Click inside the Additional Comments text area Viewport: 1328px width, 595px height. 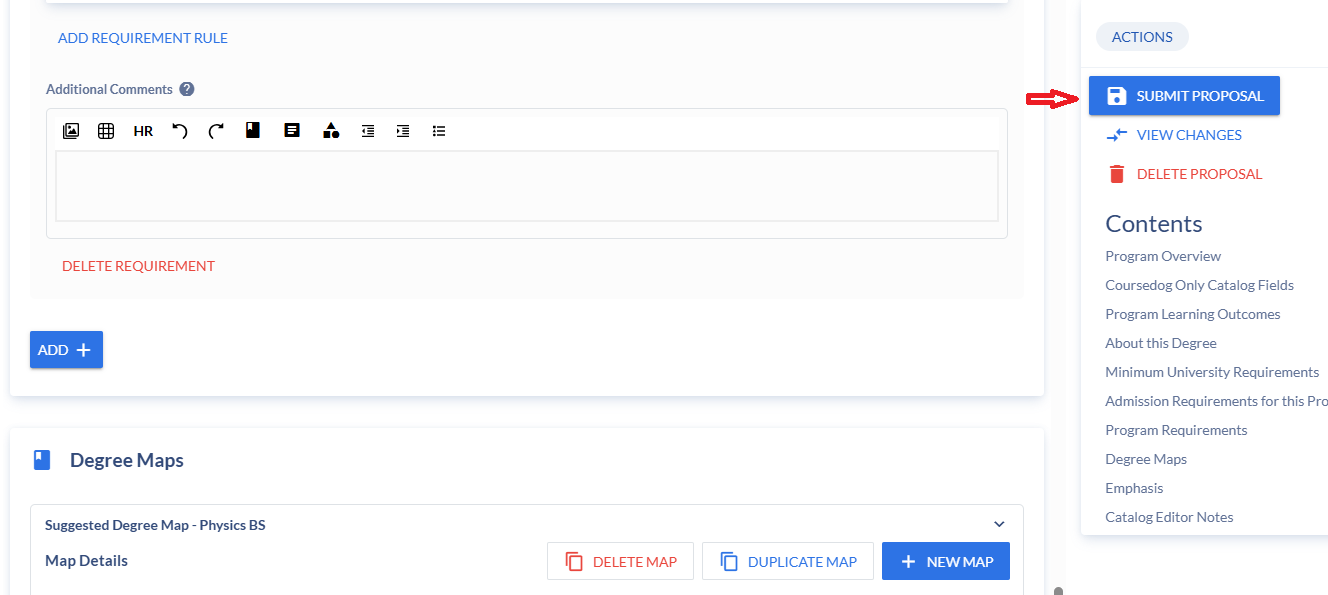[526, 186]
